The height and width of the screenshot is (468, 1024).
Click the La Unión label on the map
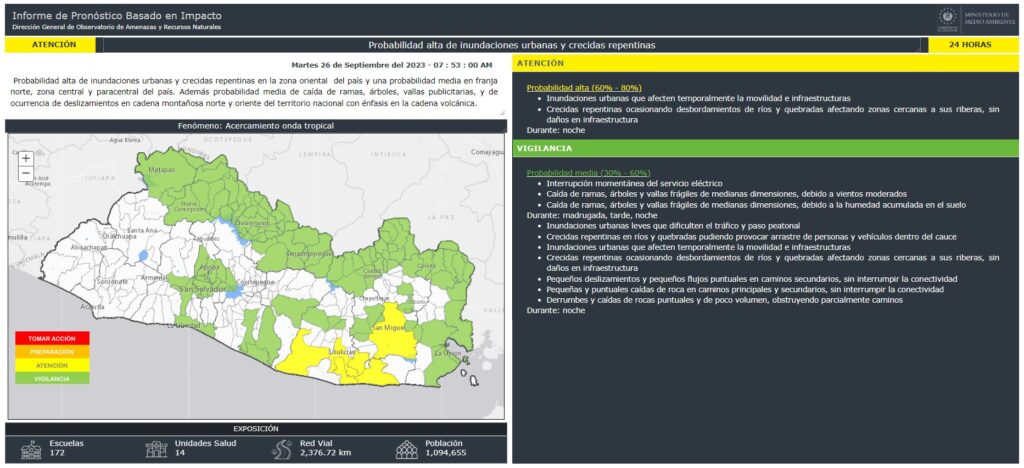click(447, 353)
